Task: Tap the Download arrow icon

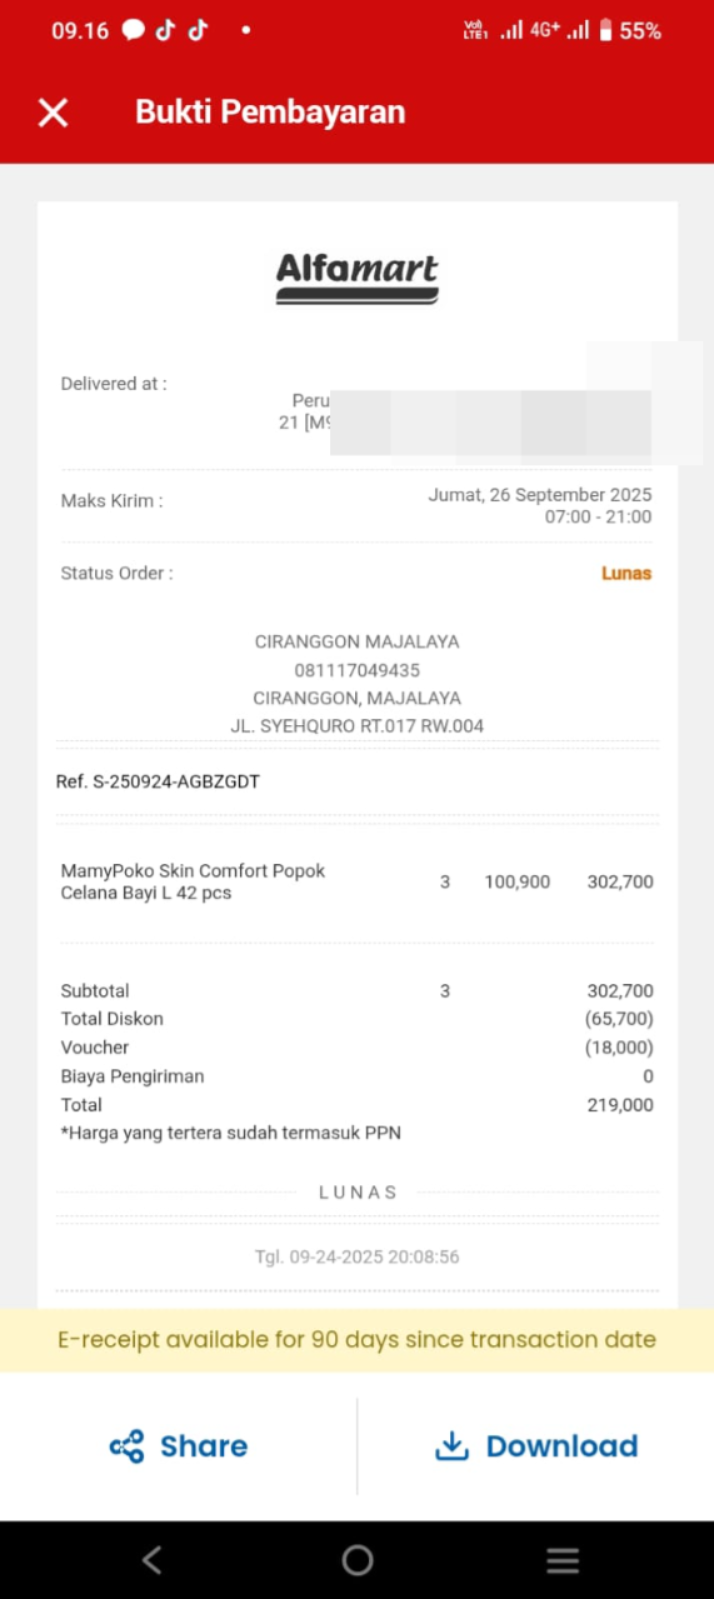Action: (452, 1445)
